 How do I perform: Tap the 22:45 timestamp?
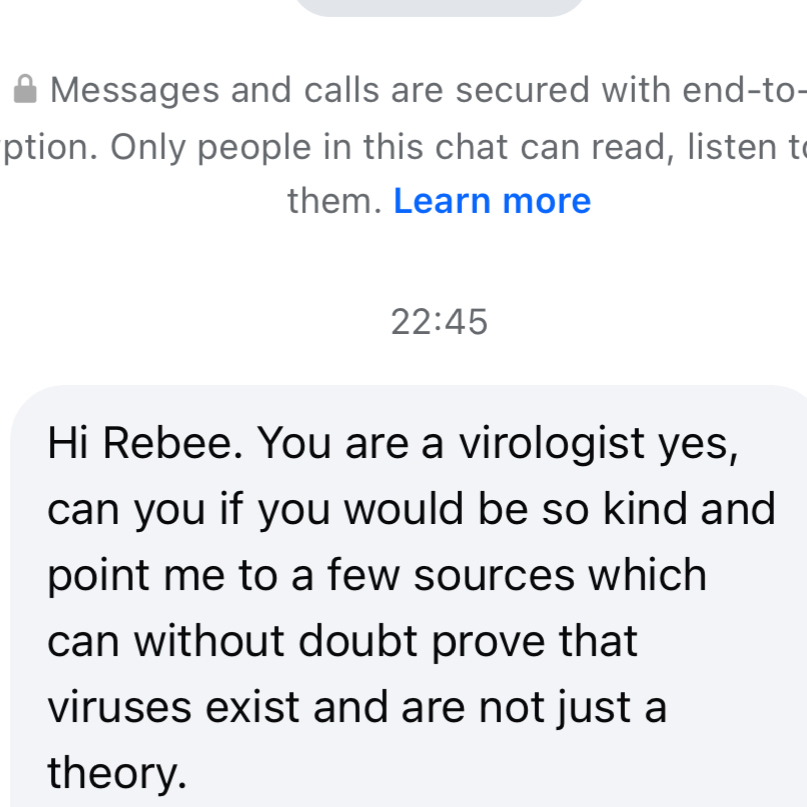(439, 322)
